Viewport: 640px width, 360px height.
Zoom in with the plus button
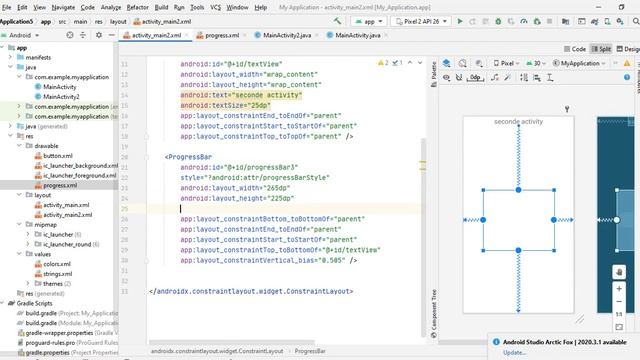point(619,289)
